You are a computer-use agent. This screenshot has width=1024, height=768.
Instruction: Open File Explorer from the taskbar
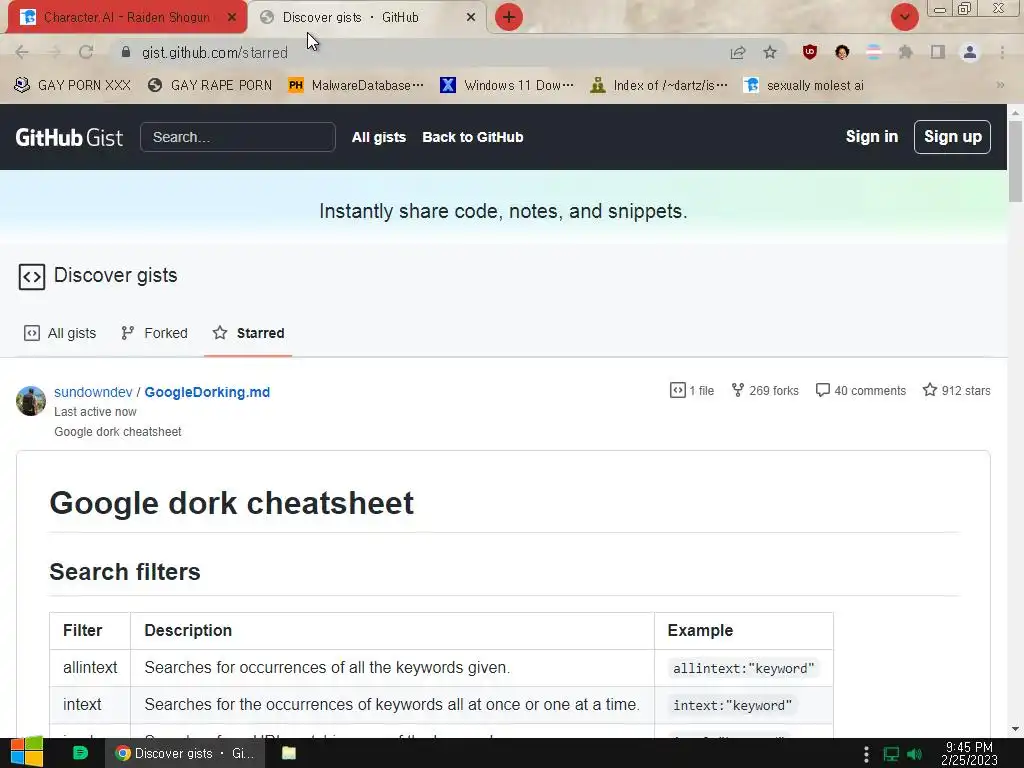click(x=289, y=753)
